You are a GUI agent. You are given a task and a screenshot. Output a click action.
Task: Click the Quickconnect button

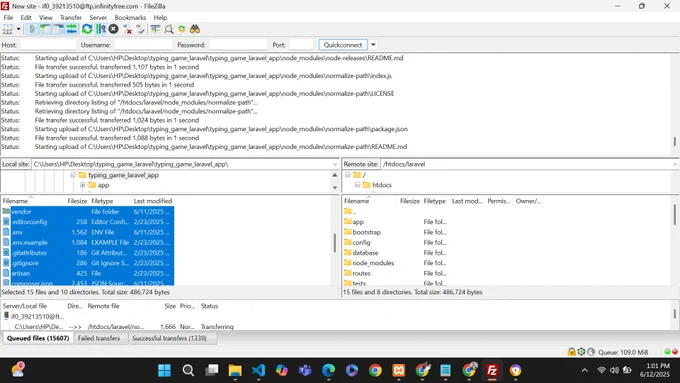(343, 45)
